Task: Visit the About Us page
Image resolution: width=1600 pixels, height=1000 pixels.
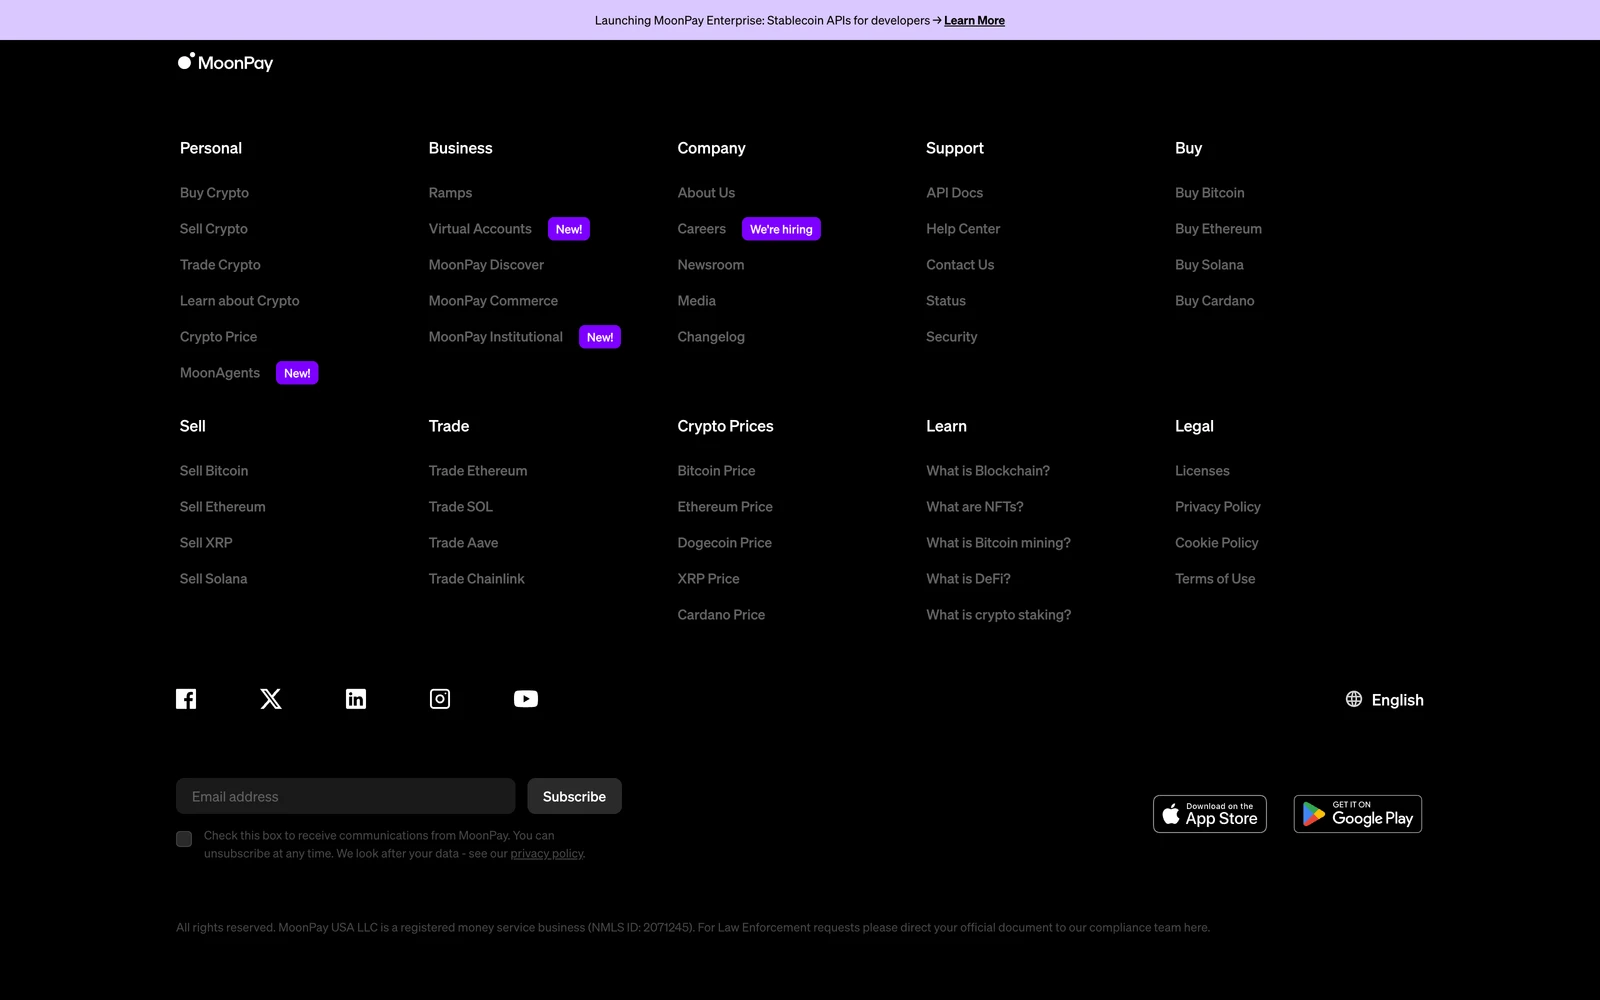Action: click(x=706, y=193)
